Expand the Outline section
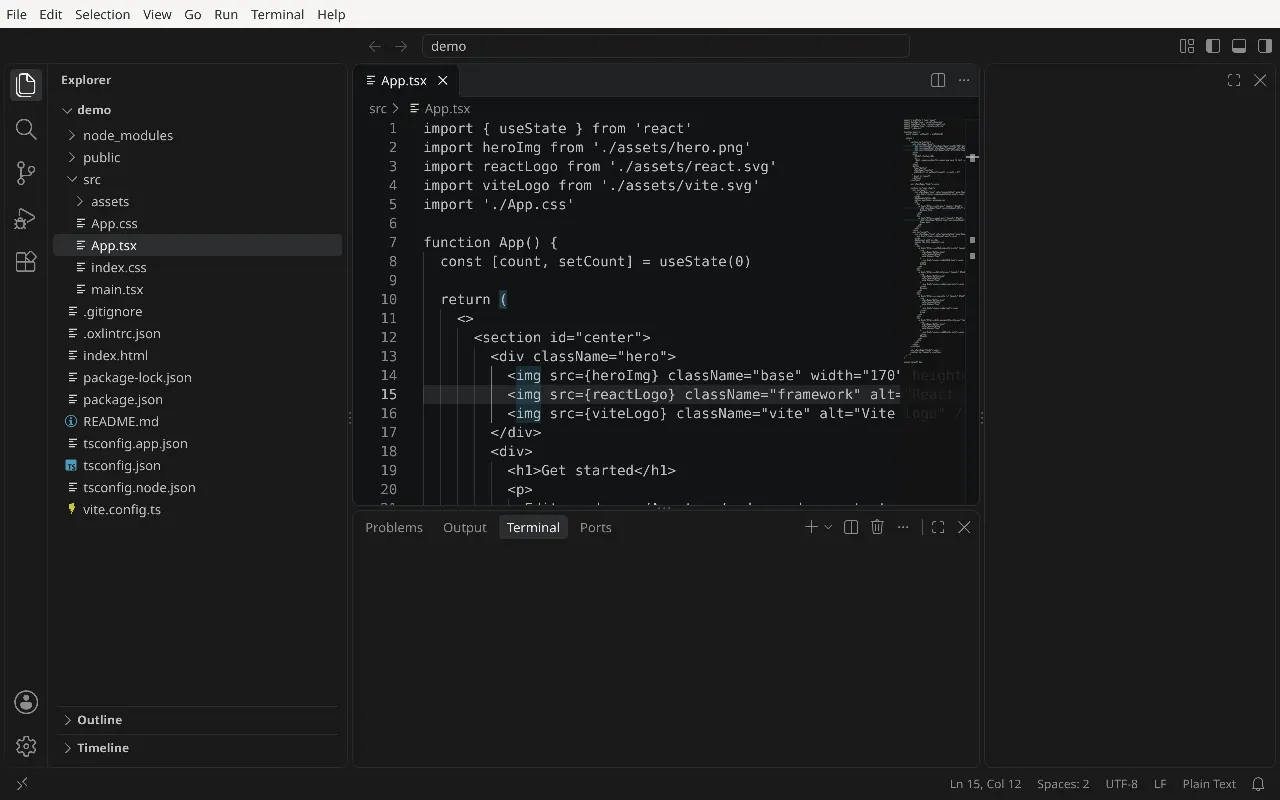The width and height of the screenshot is (1280, 800). 197,720
